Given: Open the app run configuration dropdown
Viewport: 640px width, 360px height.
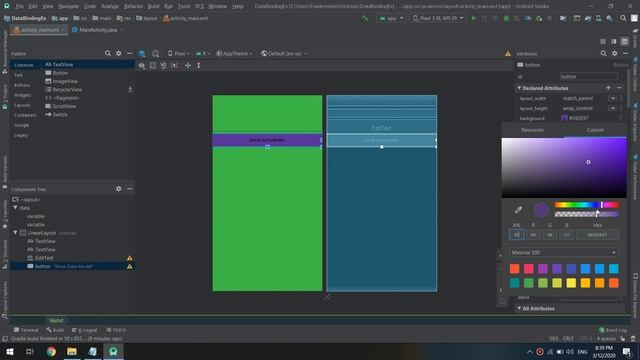Looking at the screenshot, I should [x=391, y=18].
